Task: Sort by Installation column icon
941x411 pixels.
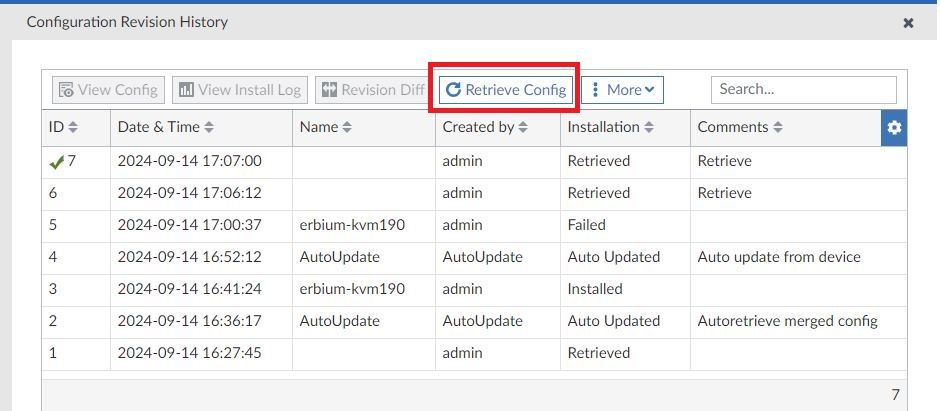Action: tap(648, 128)
